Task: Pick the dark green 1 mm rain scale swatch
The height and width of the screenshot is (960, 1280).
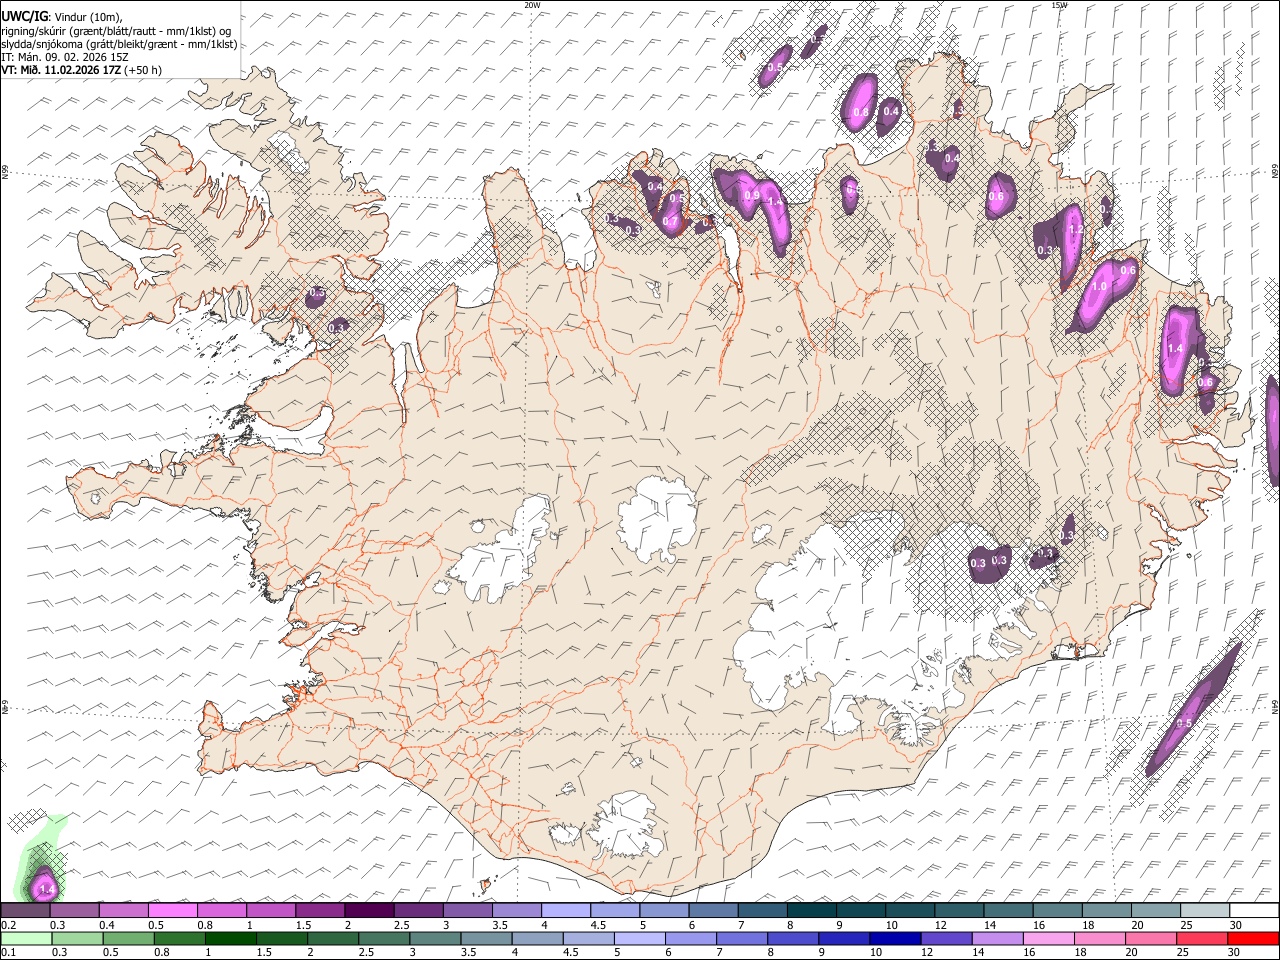Action: pyautogui.click(x=229, y=938)
